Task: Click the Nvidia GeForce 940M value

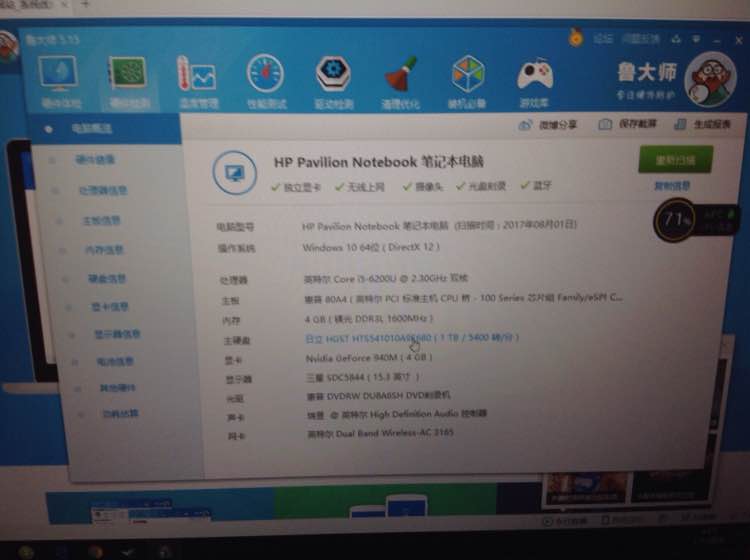Action: click(369, 358)
